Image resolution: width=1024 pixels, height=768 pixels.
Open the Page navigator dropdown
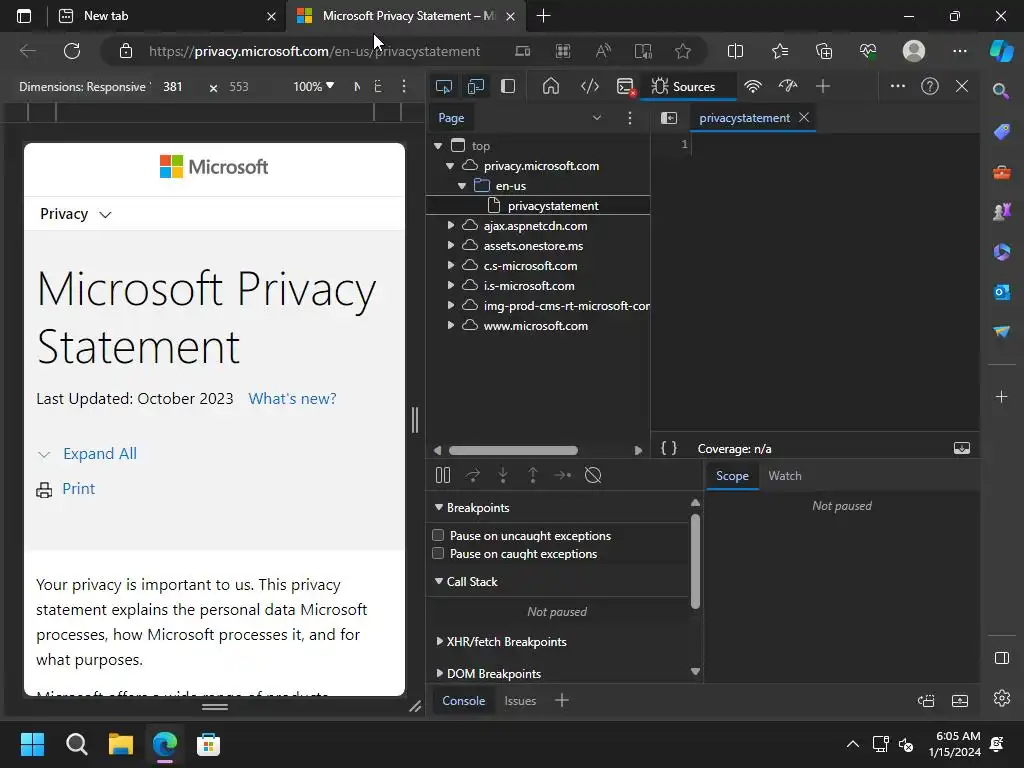click(x=596, y=118)
